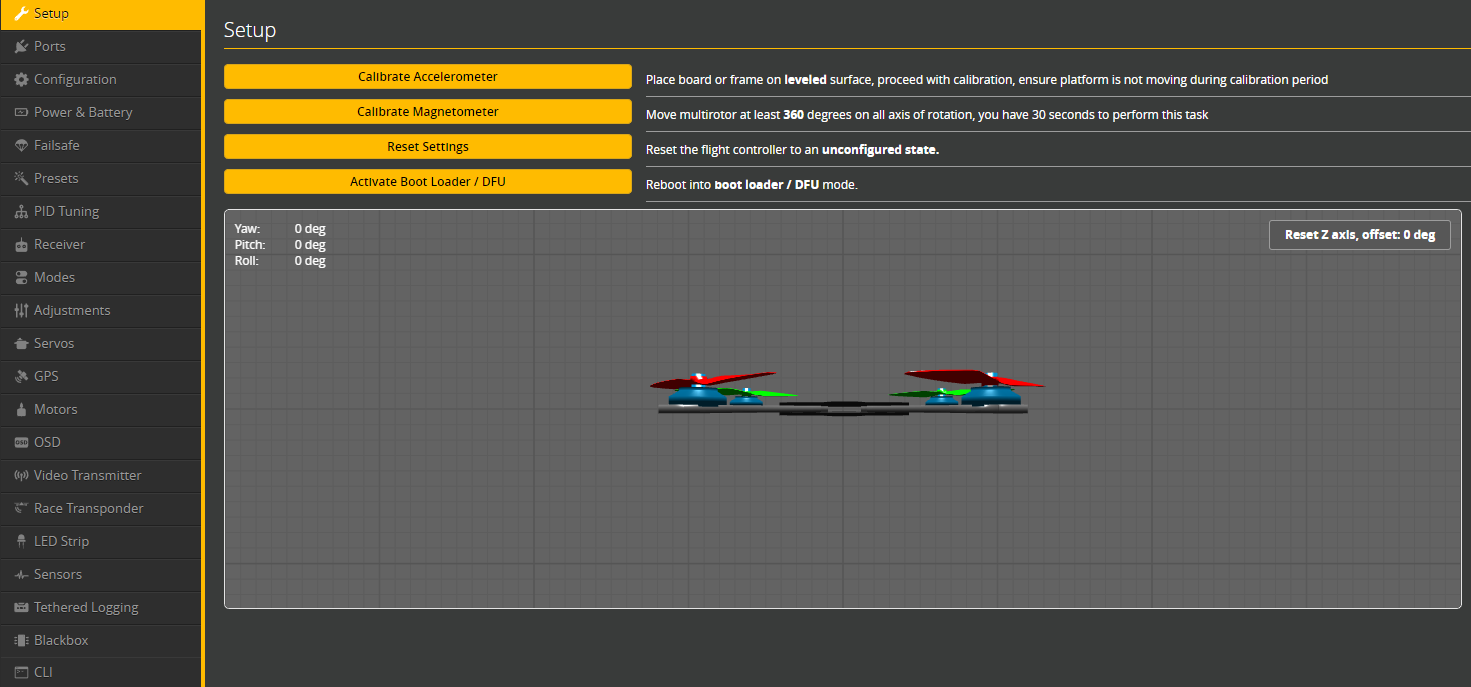This screenshot has height=687, width=1471.
Task: Click the Receiver icon in sidebar
Action: click(21, 245)
